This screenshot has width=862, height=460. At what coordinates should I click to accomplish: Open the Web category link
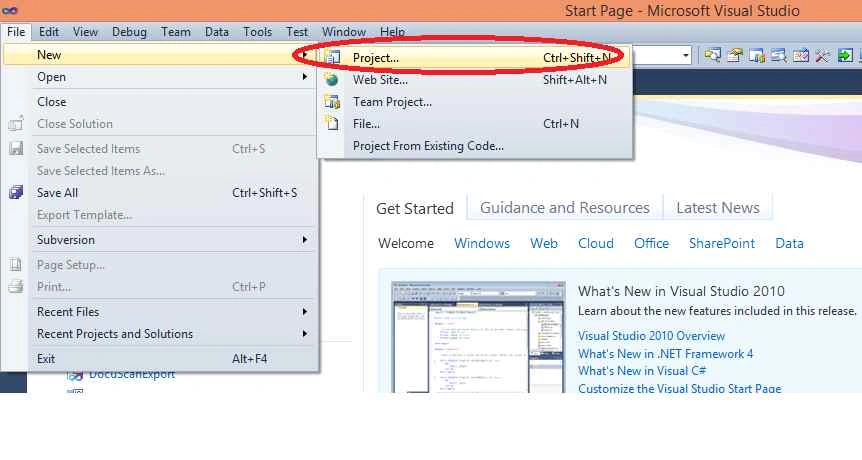[544, 243]
